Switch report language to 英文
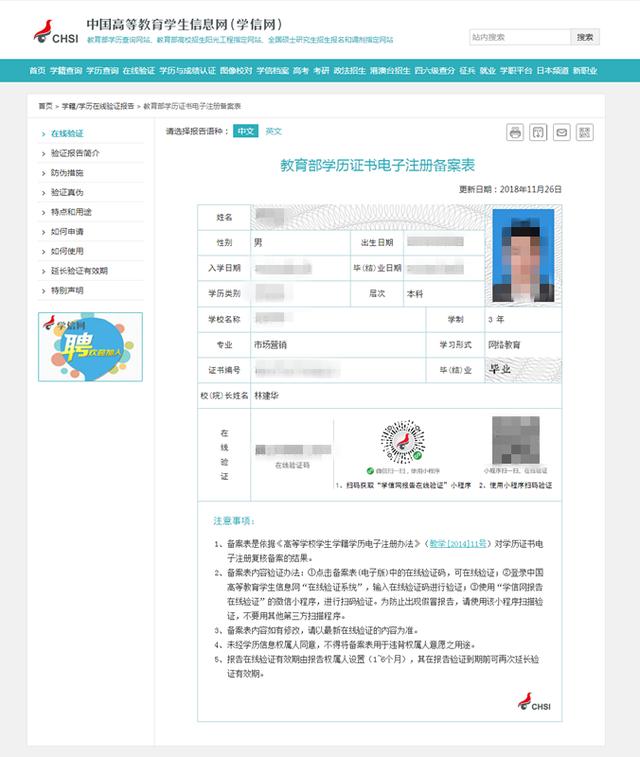The height and width of the screenshot is (757, 640). (273, 131)
